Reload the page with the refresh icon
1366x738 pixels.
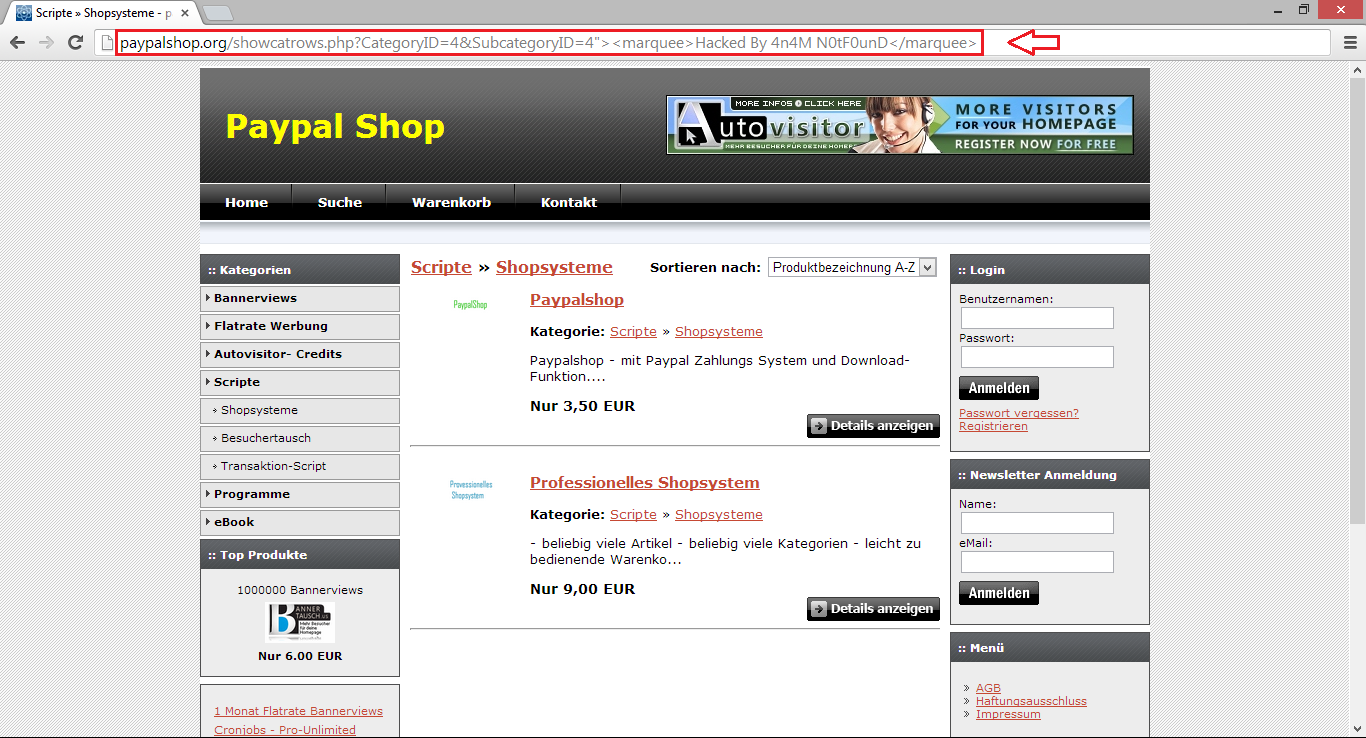tap(75, 42)
